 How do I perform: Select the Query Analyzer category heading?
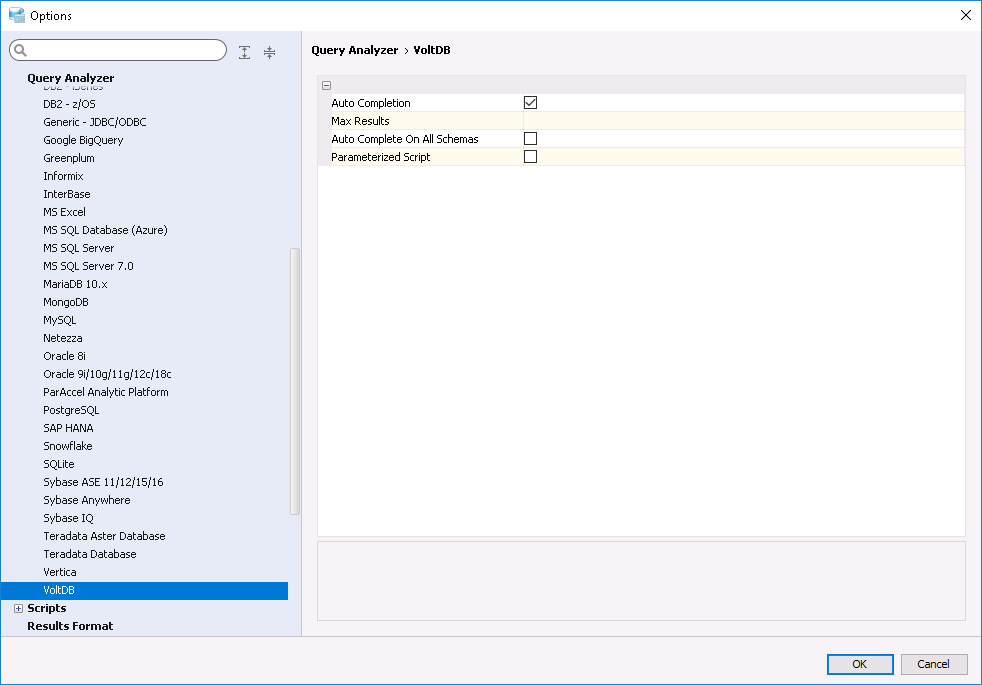(x=70, y=78)
